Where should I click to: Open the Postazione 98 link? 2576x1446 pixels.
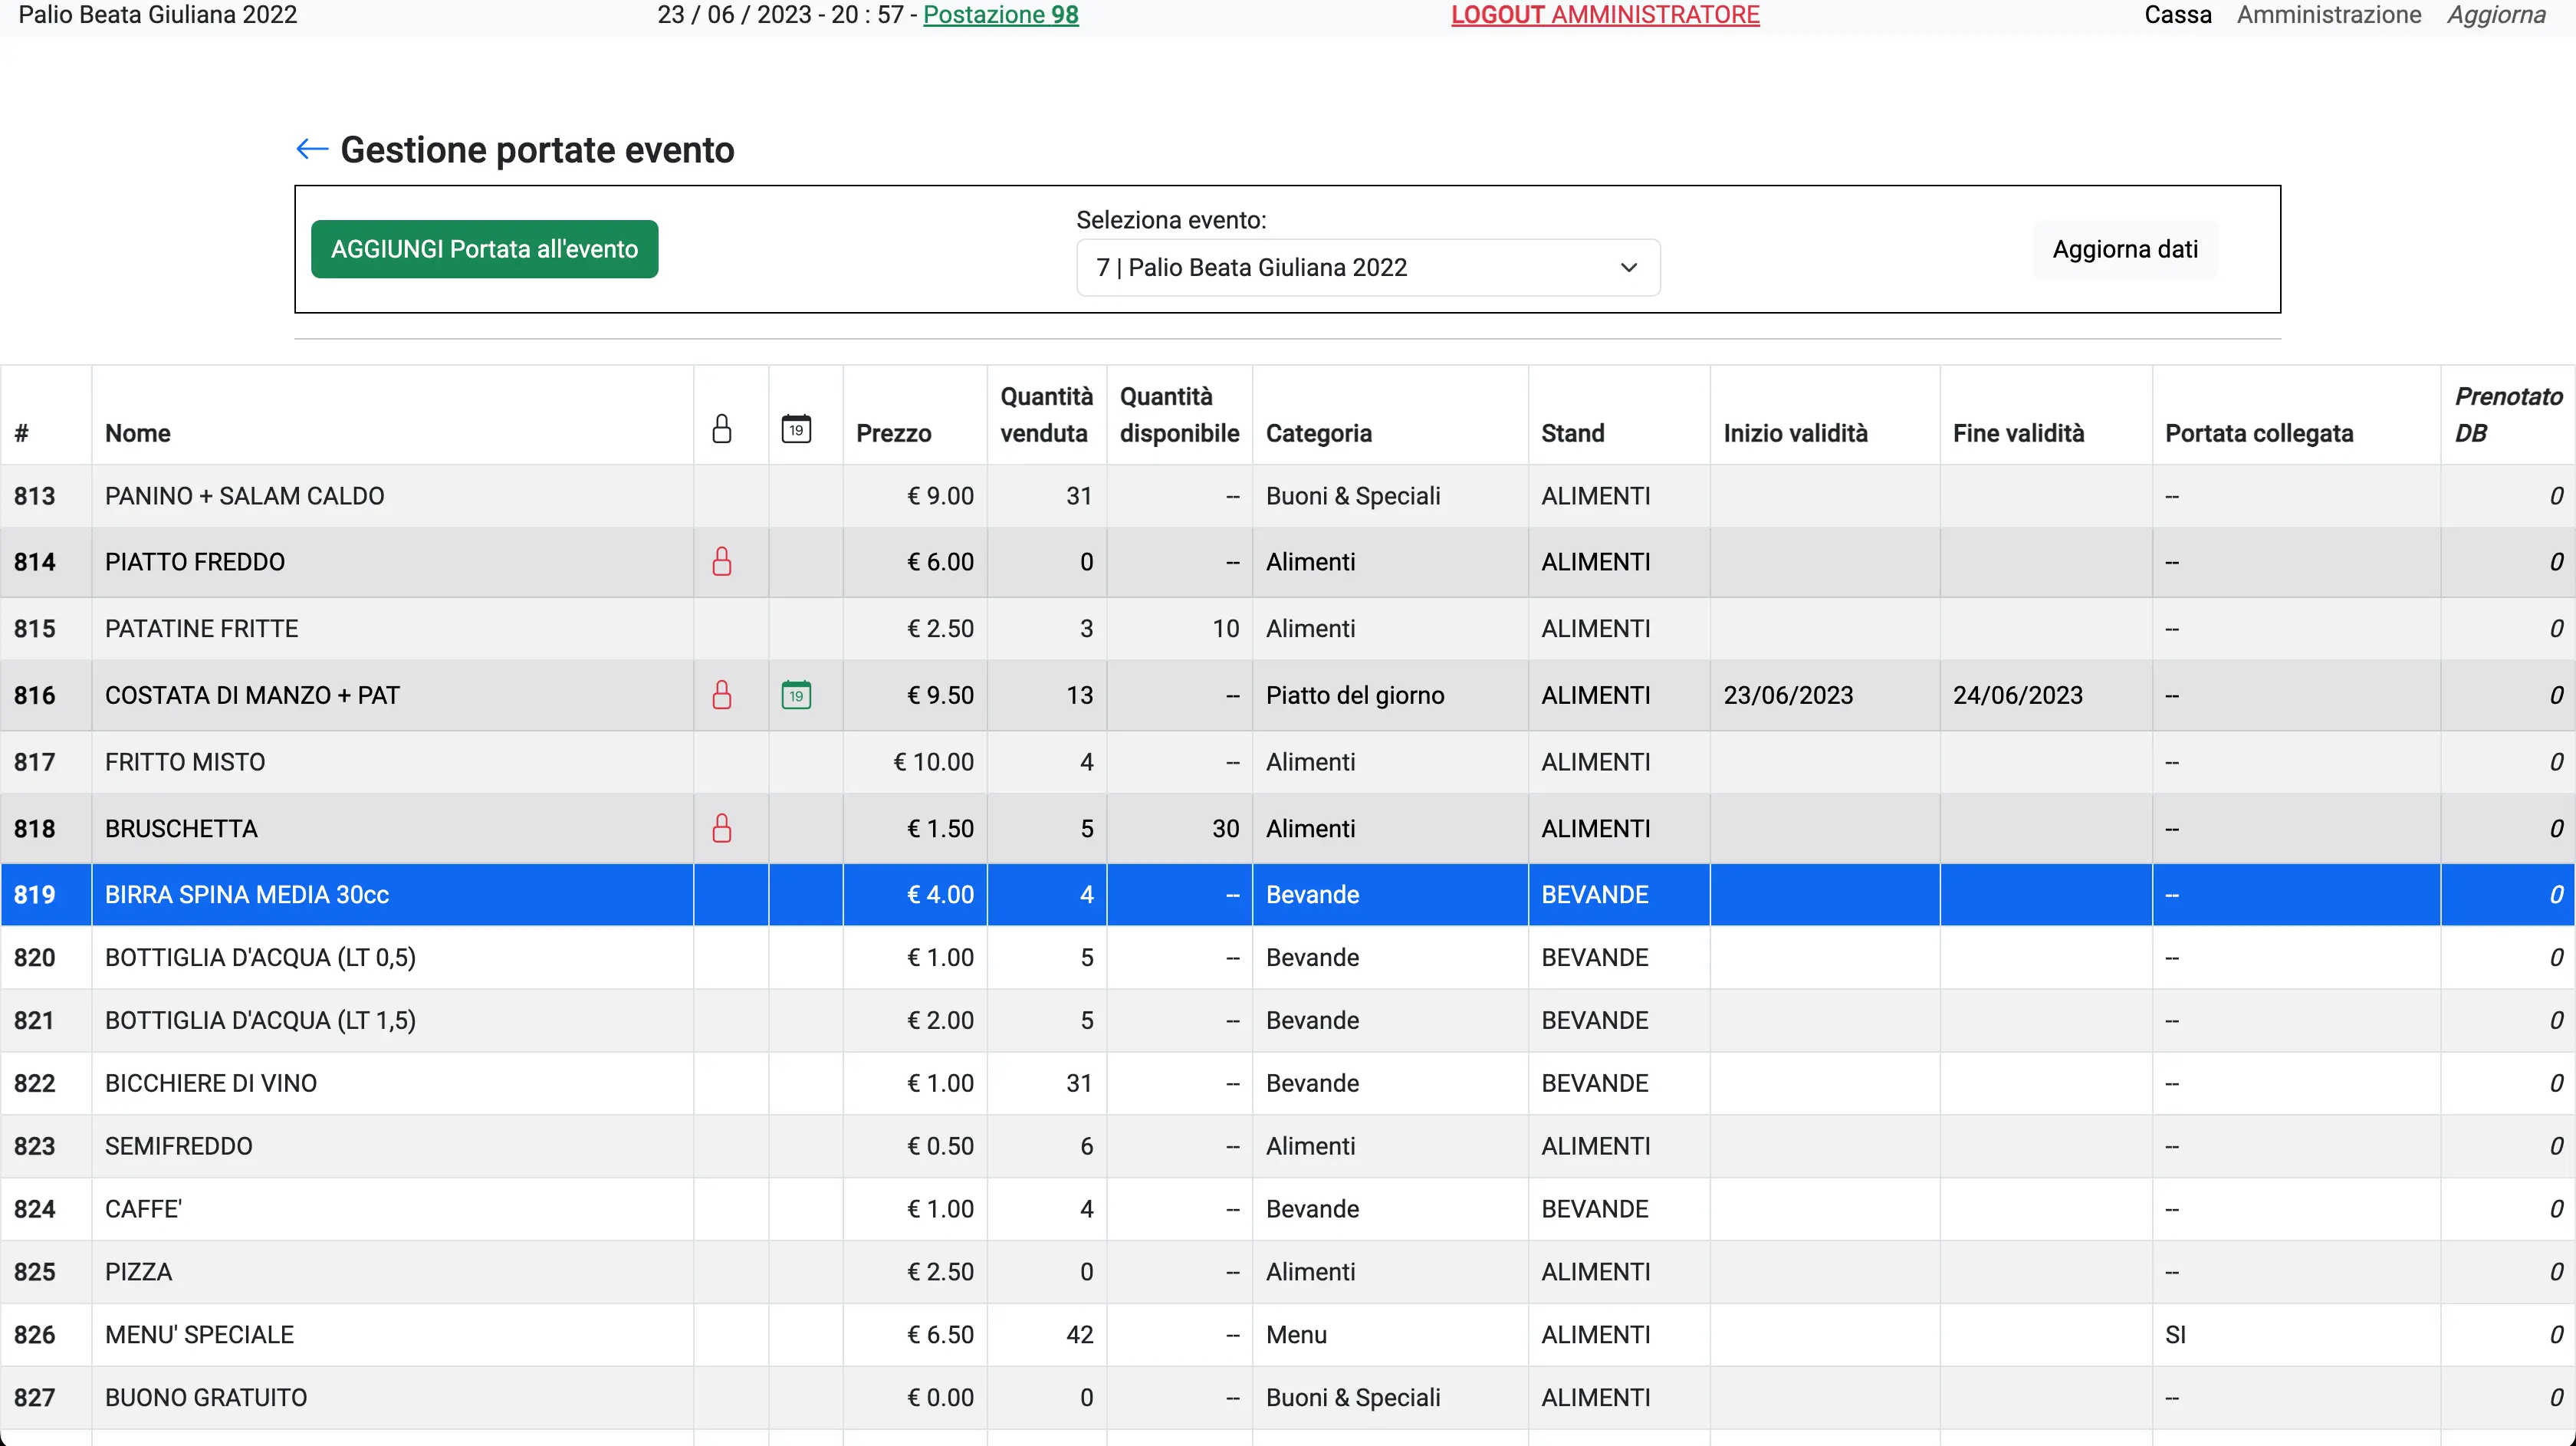pos(1001,15)
